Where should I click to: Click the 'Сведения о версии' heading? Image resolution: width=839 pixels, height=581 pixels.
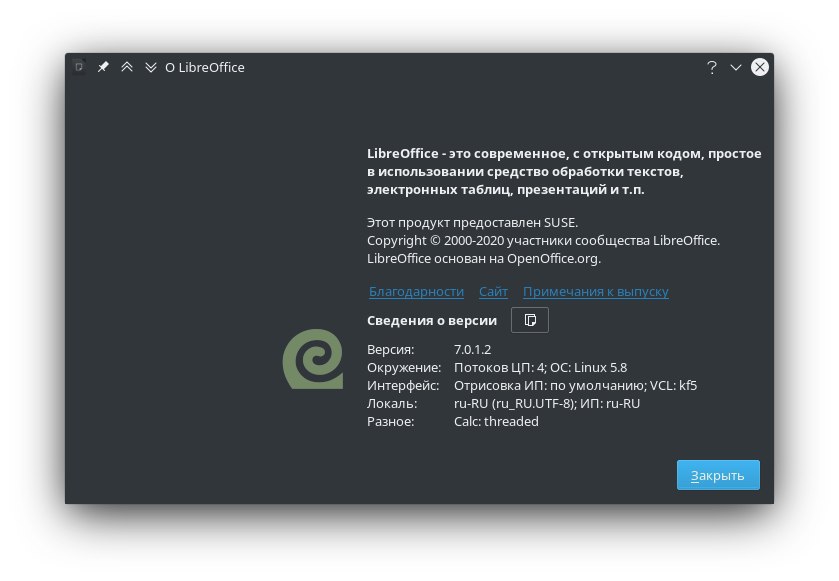(432, 320)
